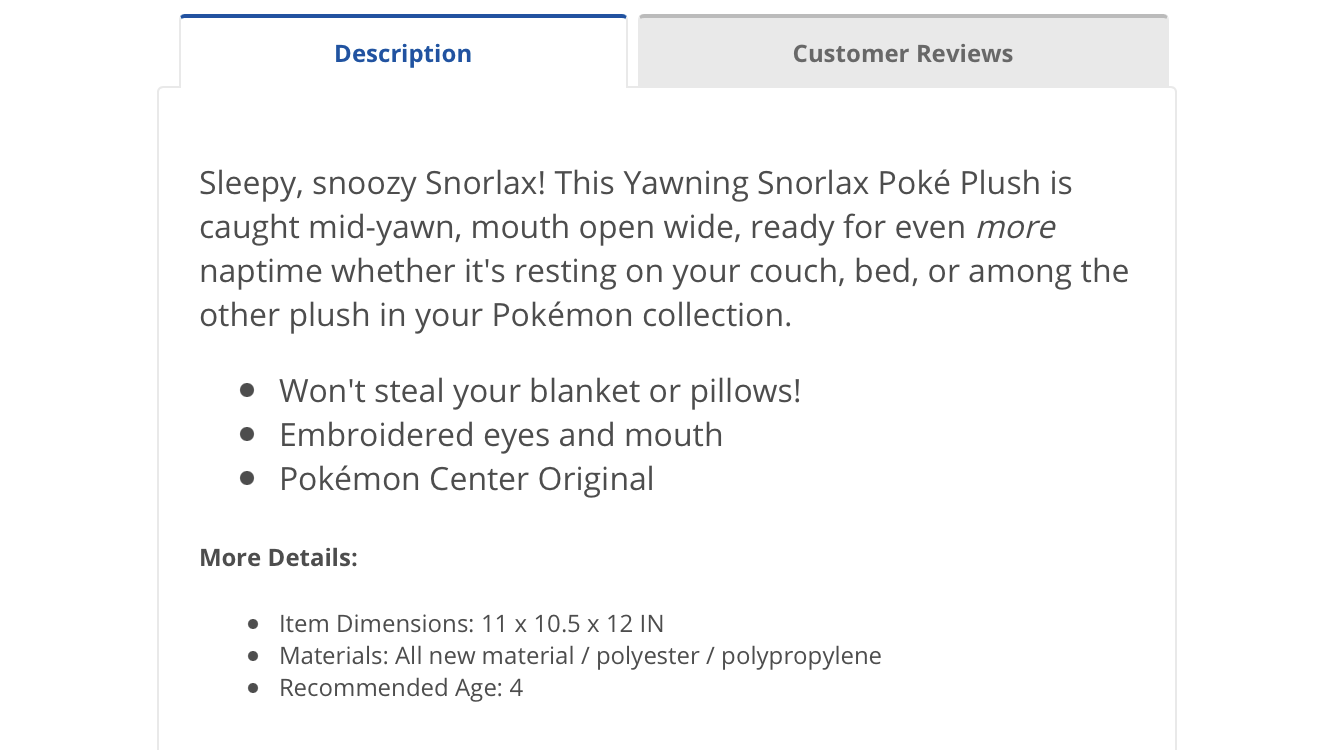Screen dimensions: 1334x750
Task: Click bullet dot beside Pokémon Center Original
Action: point(248,478)
